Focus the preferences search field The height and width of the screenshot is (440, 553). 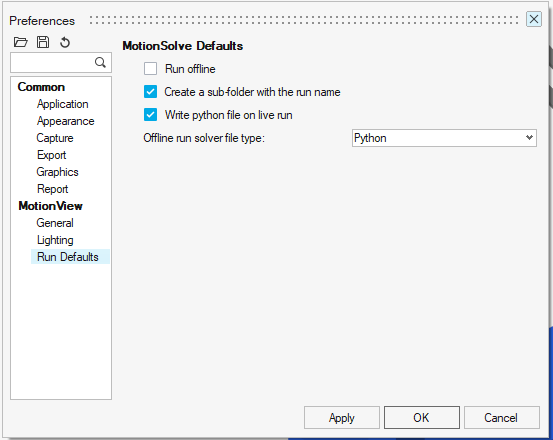pyautogui.click(x=61, y=63)
